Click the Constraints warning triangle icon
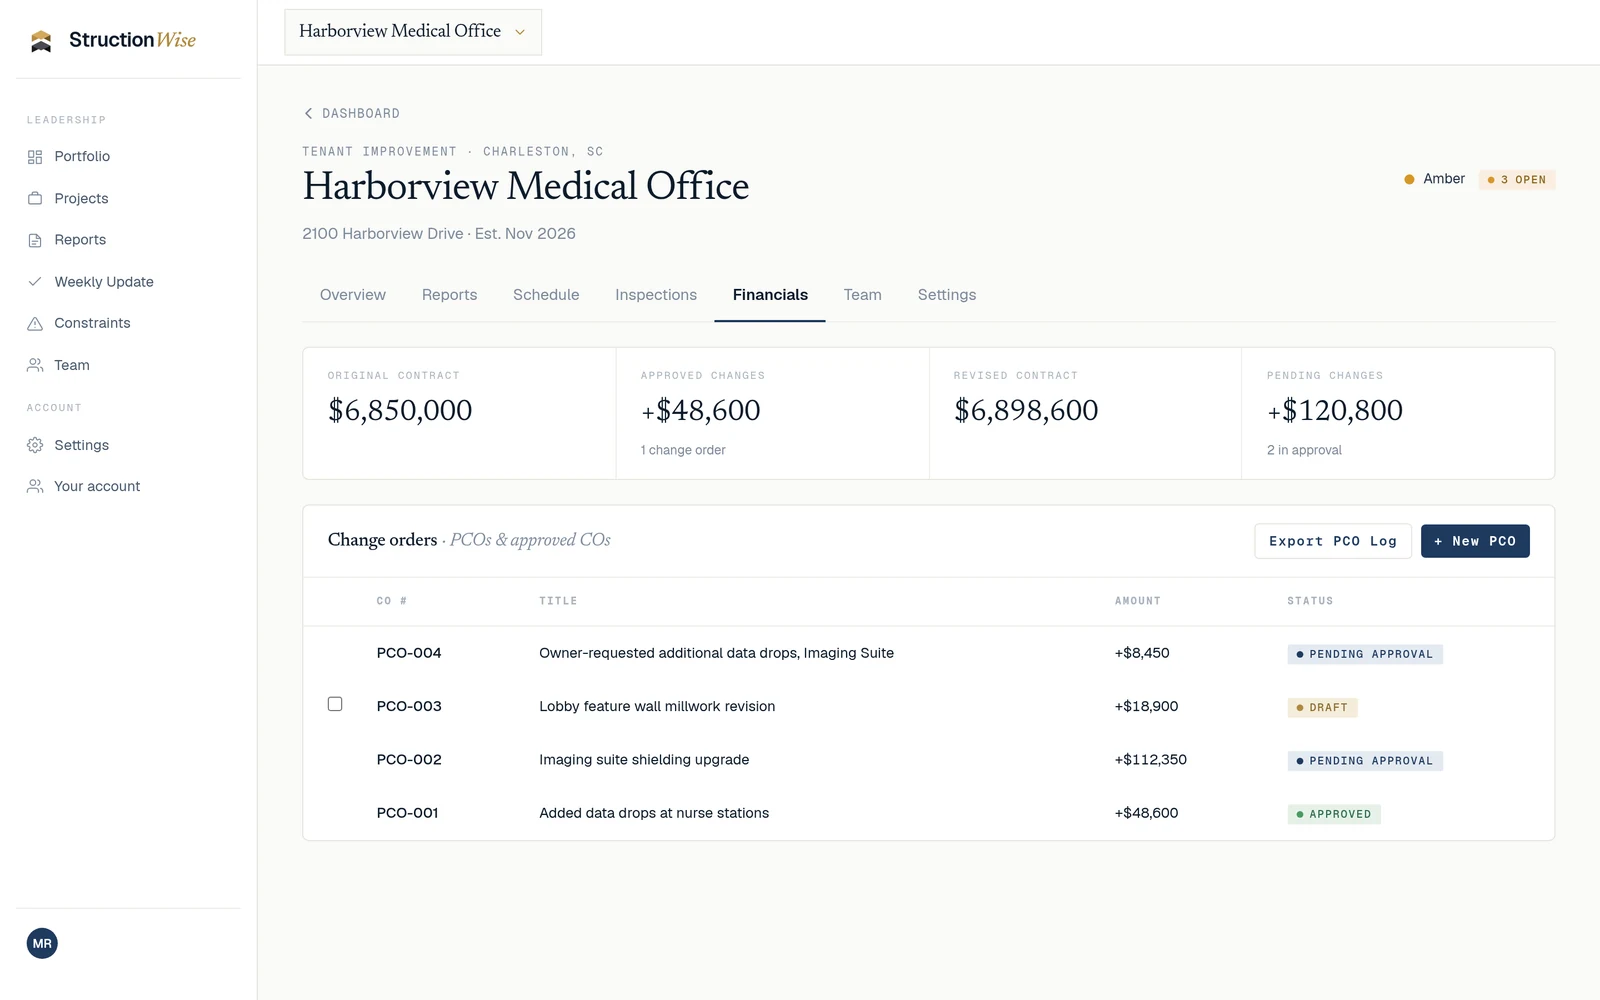 pyautogui.click(x=35, y=323)
